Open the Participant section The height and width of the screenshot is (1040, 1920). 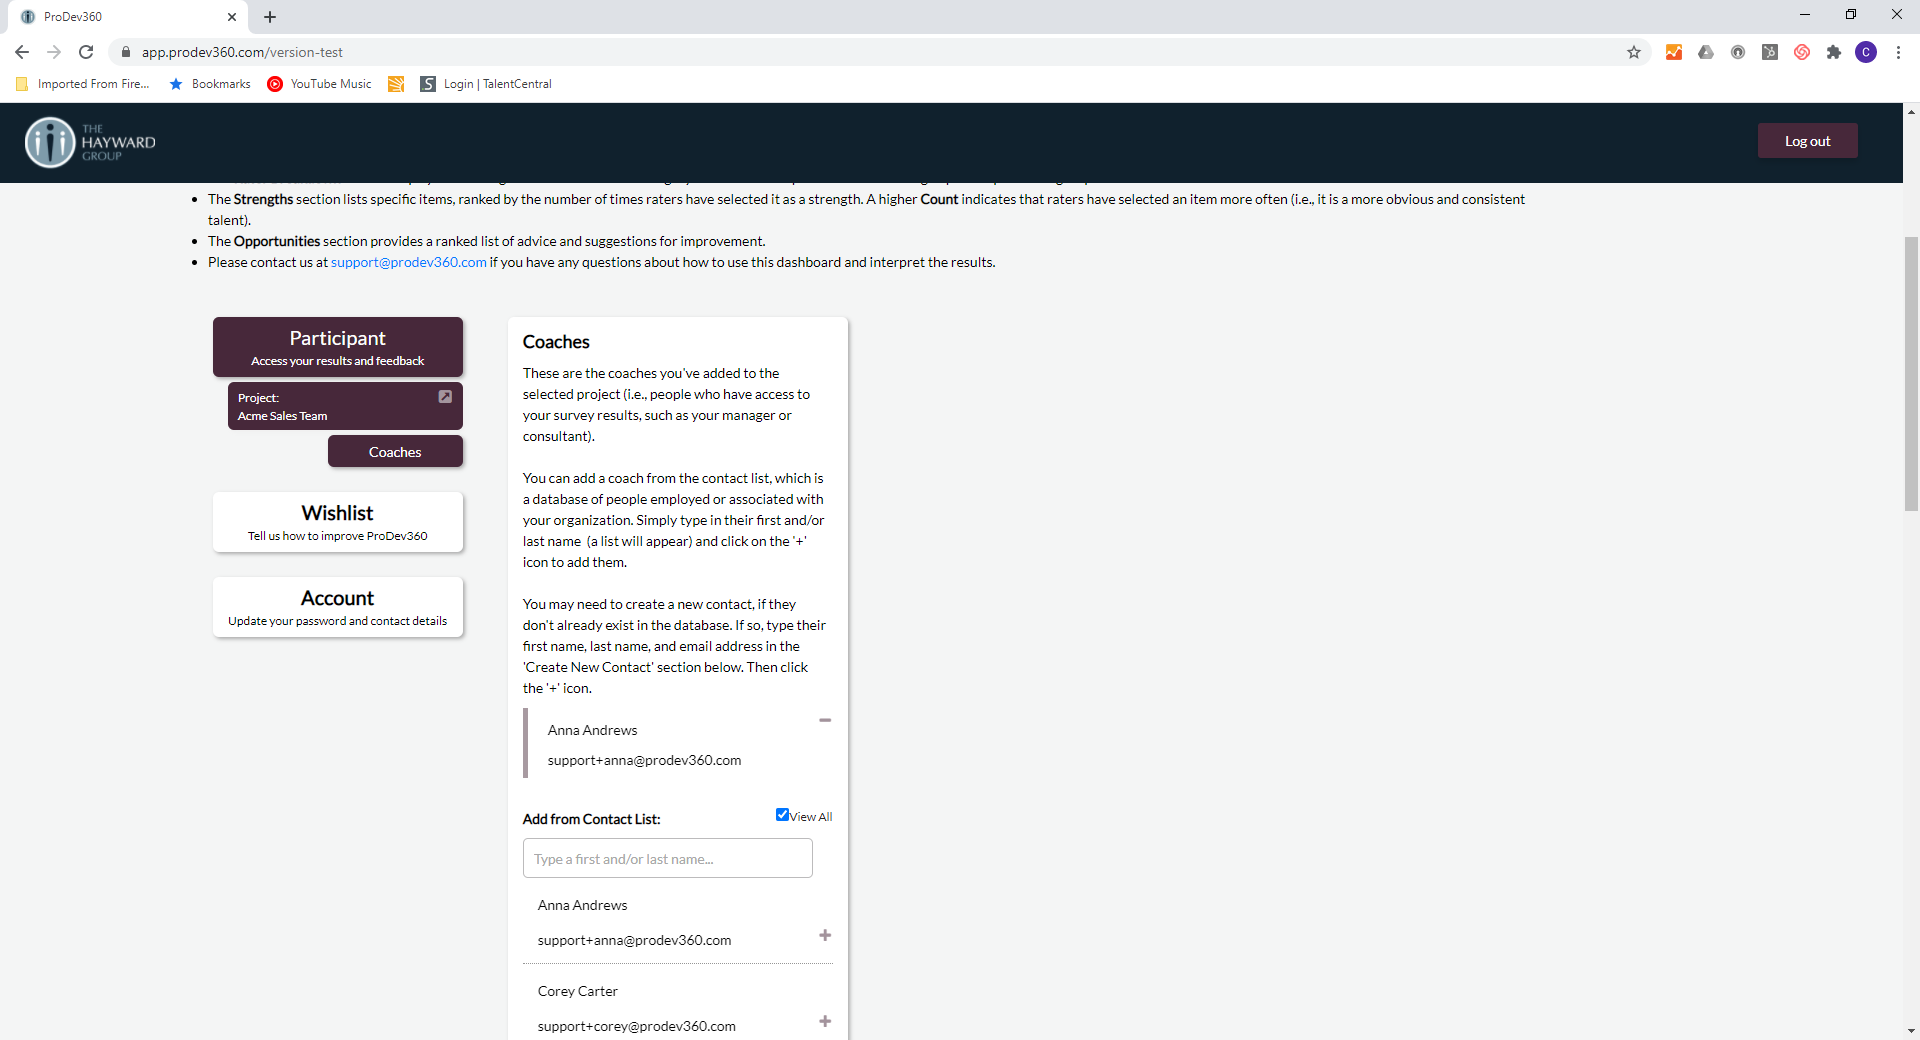[x=338, y=347]
